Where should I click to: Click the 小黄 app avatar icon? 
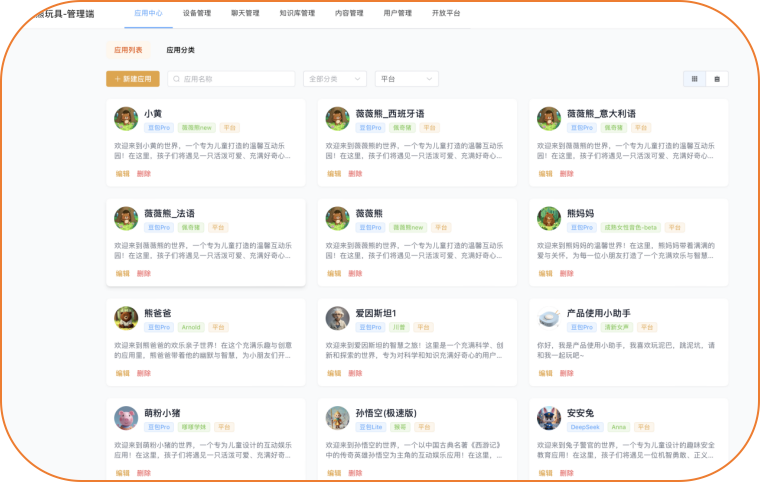coord(126,118)
